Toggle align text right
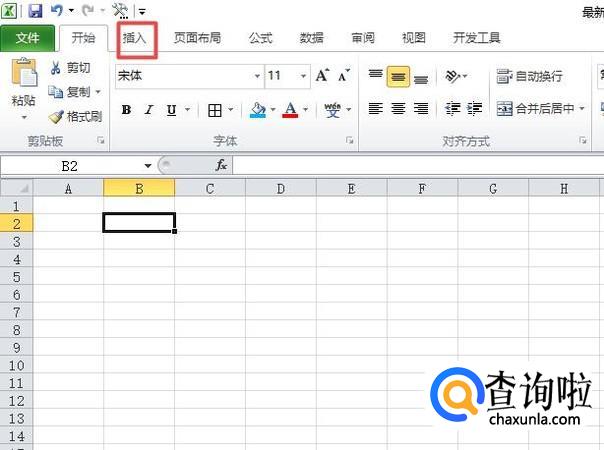 (421, 109)
